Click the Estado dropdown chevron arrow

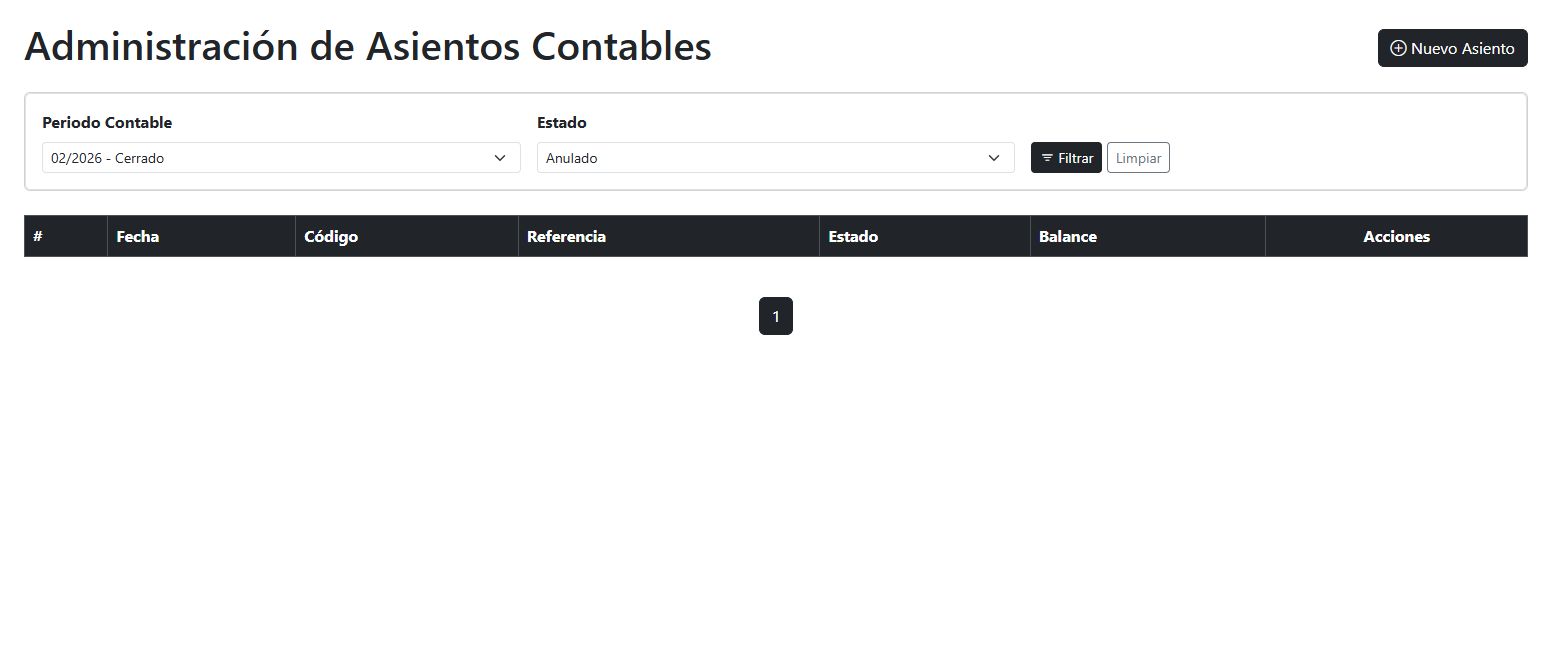994,157
